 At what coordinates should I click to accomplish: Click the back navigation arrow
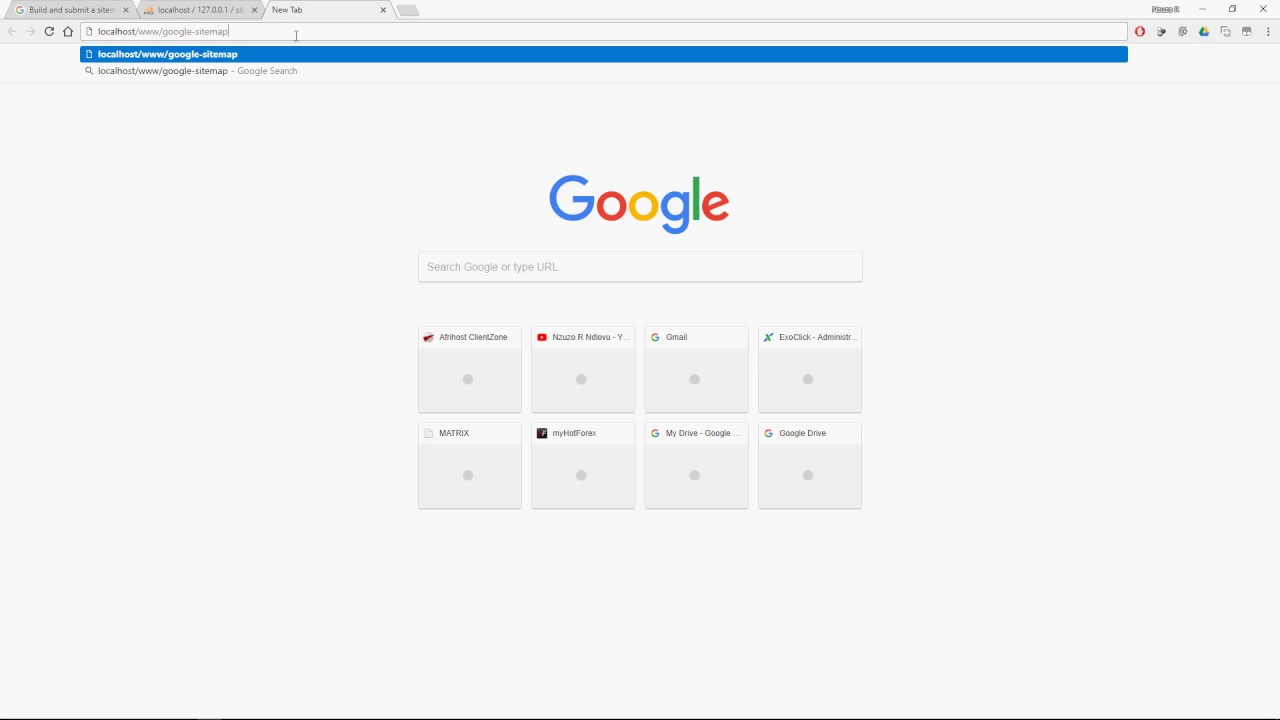[x=12, y=32]
